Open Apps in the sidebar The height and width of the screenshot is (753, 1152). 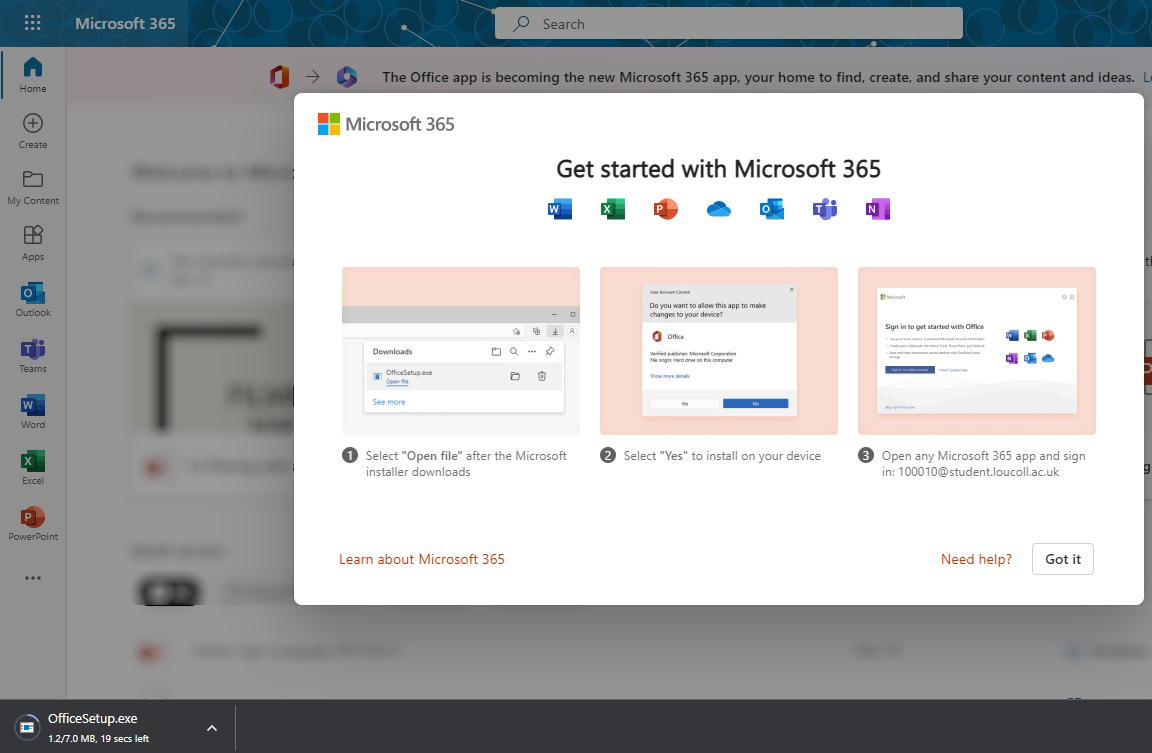tap(33, 243)
